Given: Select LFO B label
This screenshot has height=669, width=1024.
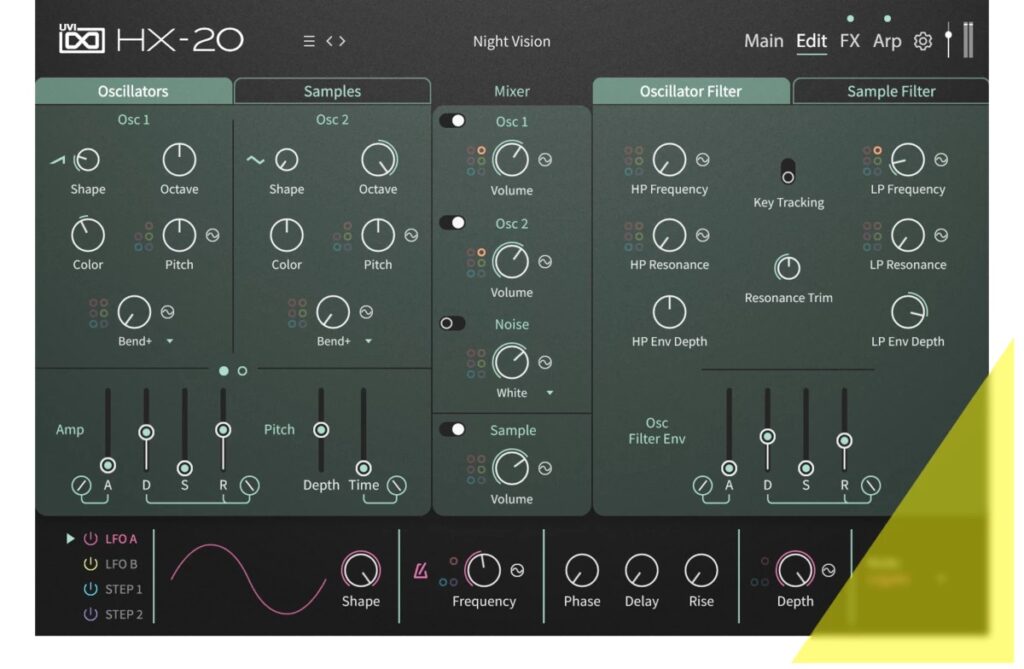Looking at the screenshot, I should click(121, 564).
